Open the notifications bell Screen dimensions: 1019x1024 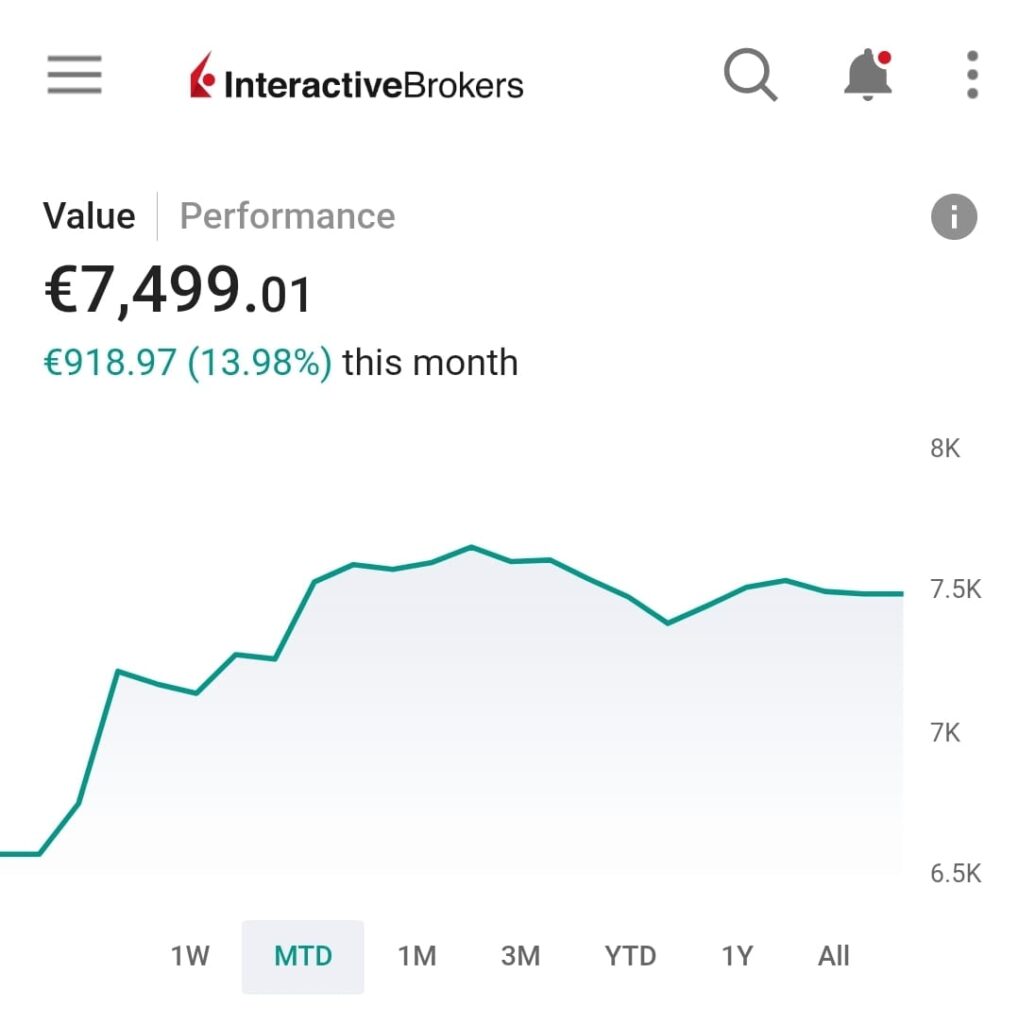pos(867,75)
